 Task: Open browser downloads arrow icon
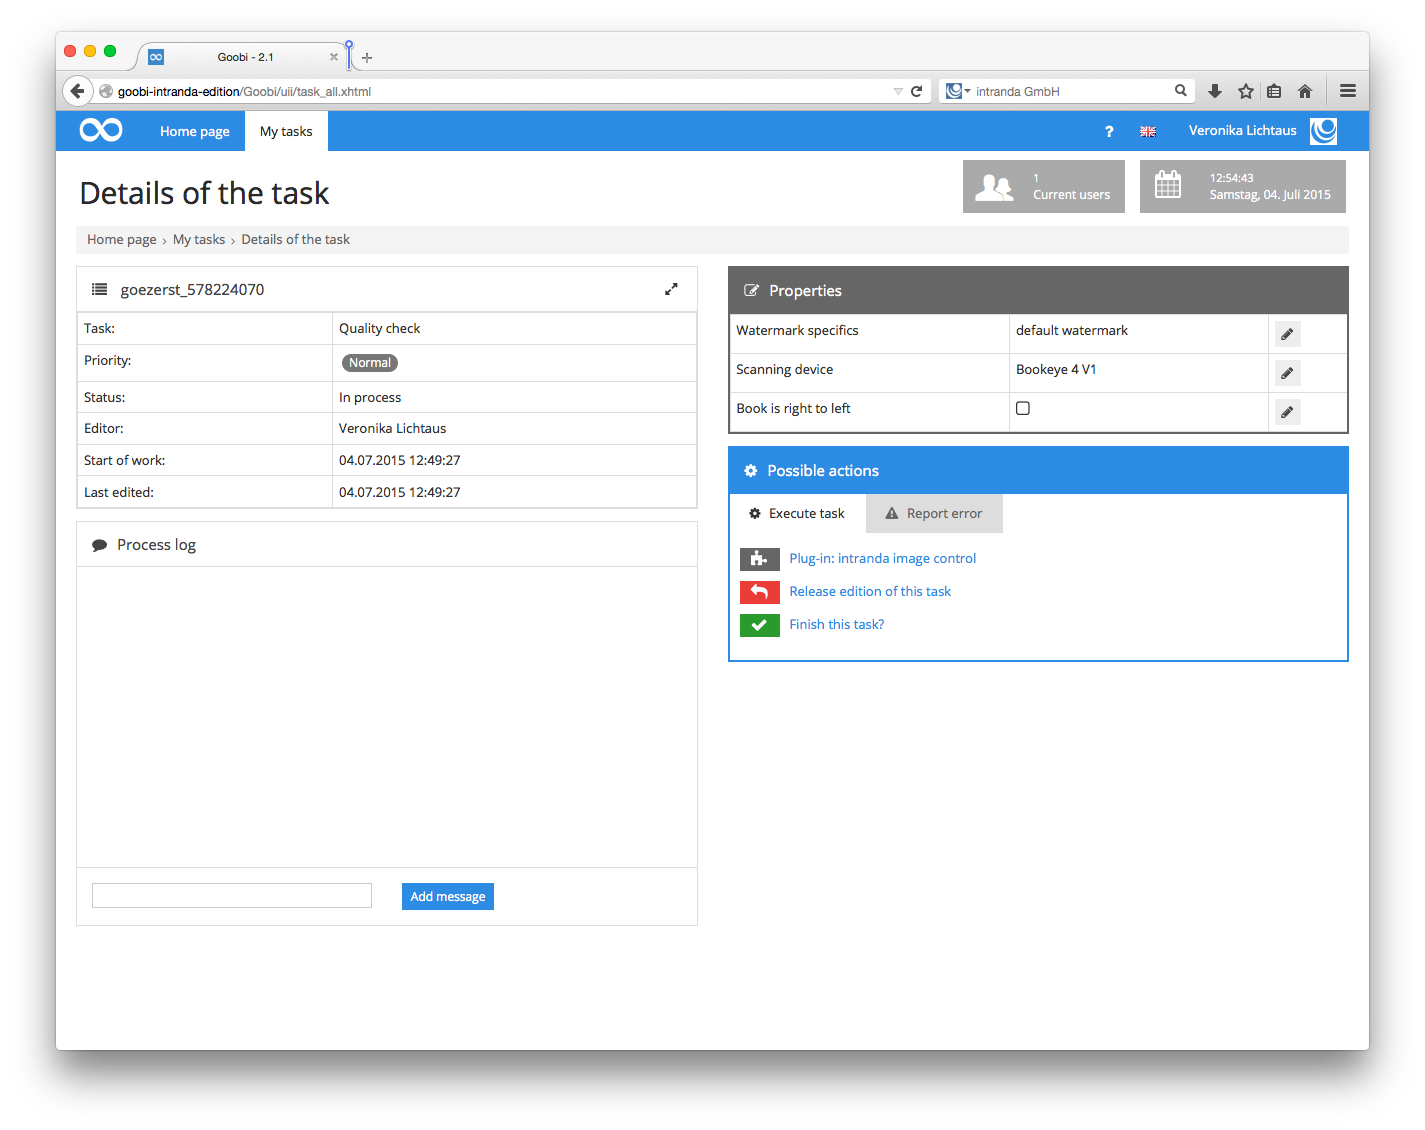pos(1215,91)
